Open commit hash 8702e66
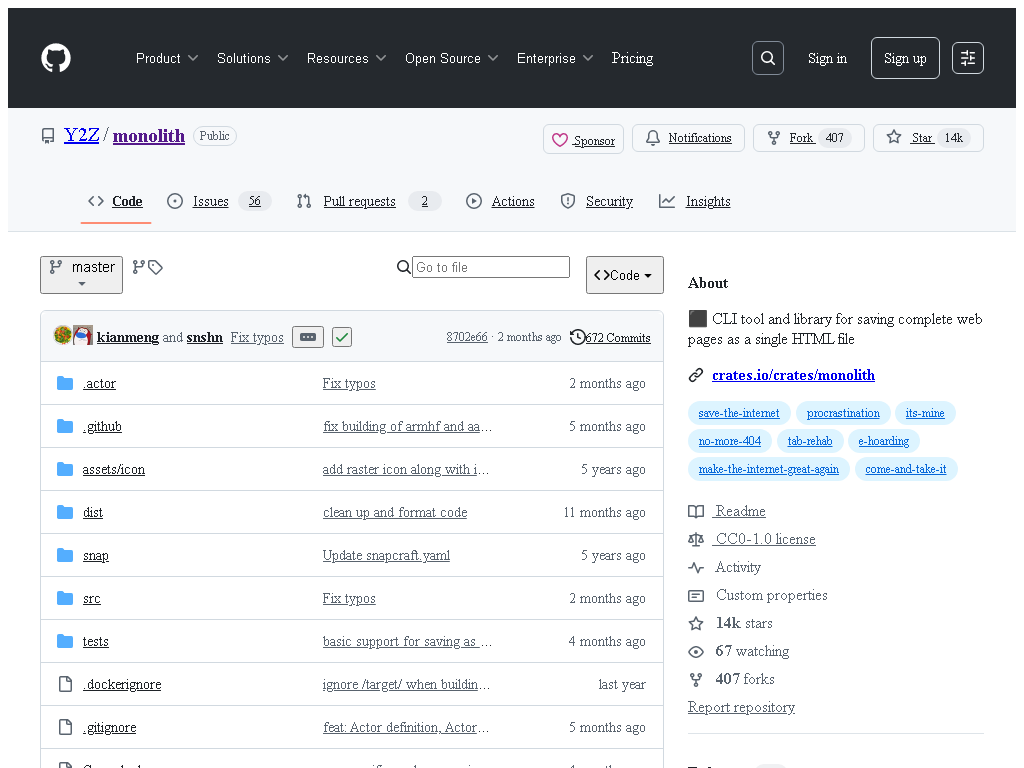The height and width of the screenshot is (768, 1024). 467,337
